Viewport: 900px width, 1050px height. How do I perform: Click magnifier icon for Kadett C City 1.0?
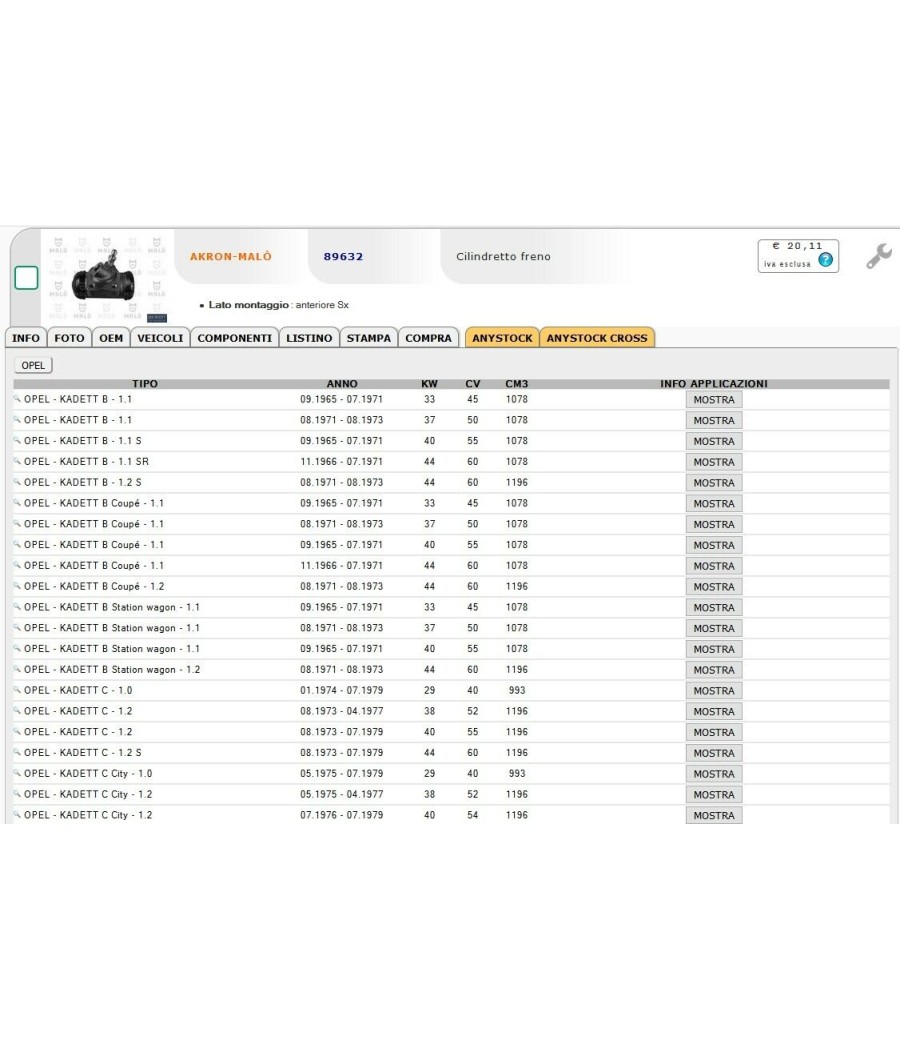pos(17,773)
